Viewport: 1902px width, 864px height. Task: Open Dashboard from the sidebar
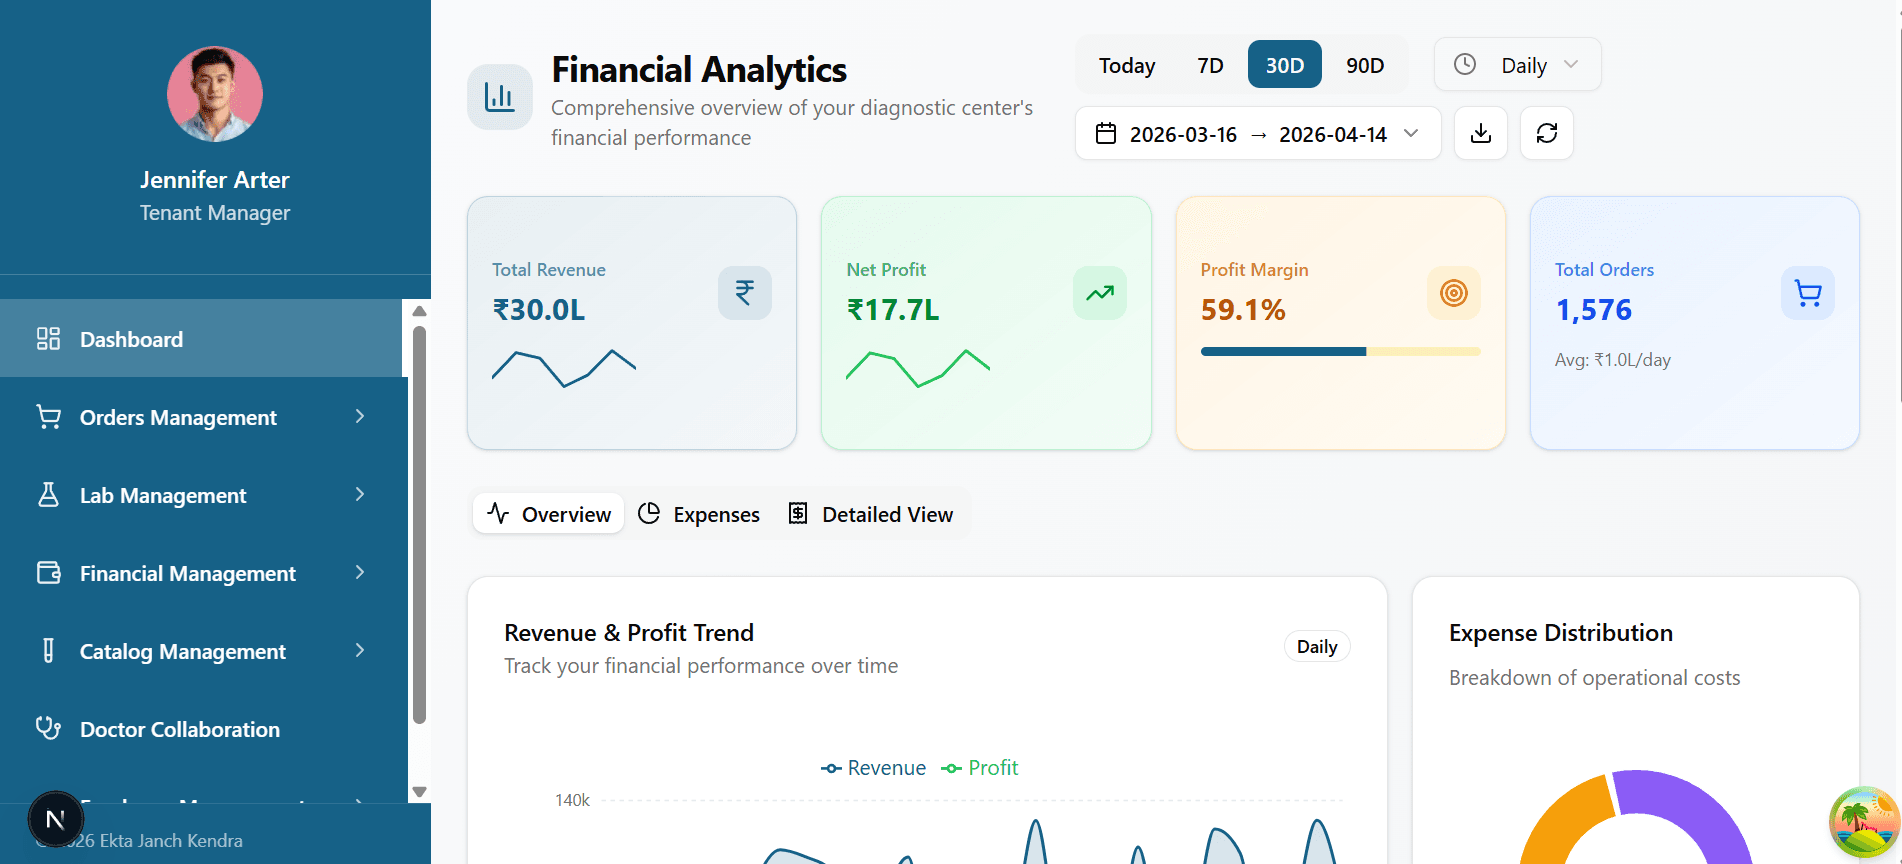click(131, 339)
